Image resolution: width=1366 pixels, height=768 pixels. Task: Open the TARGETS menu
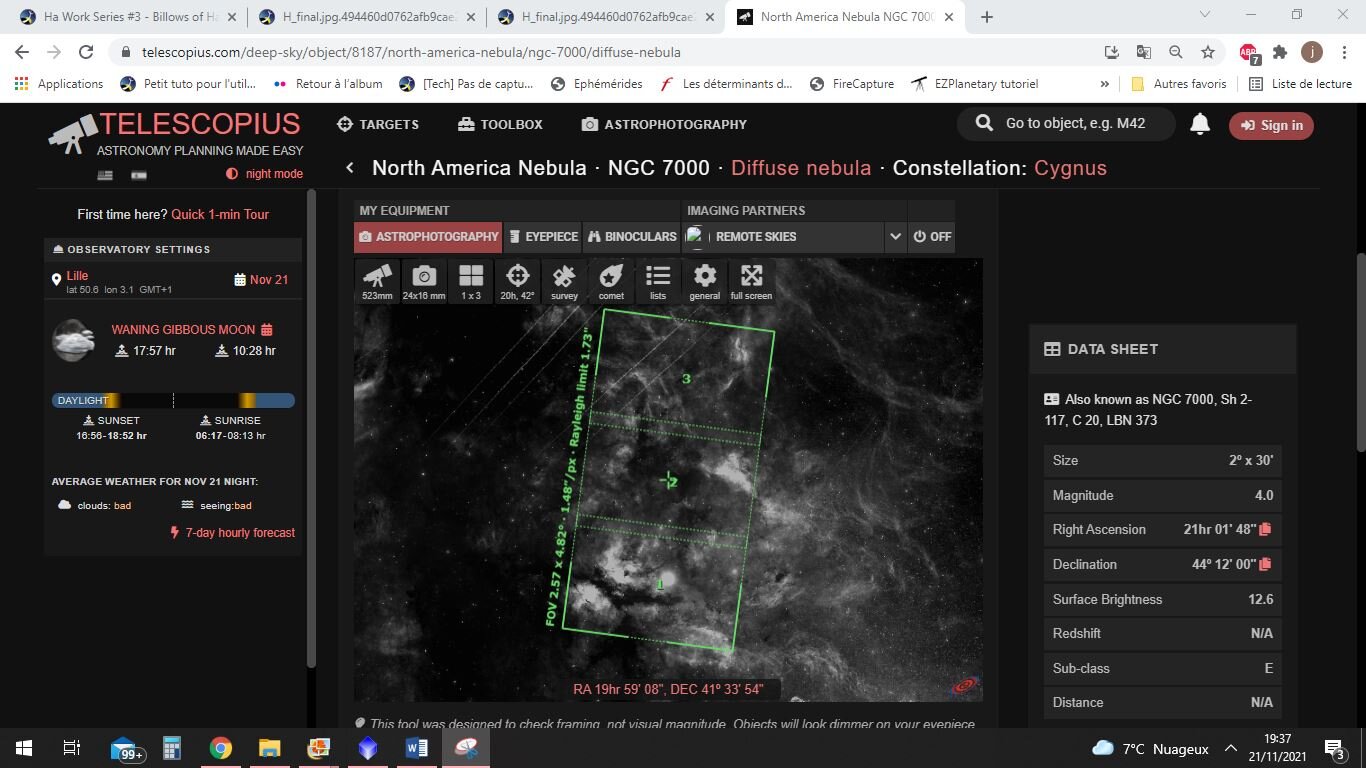(x=378, y=124)
